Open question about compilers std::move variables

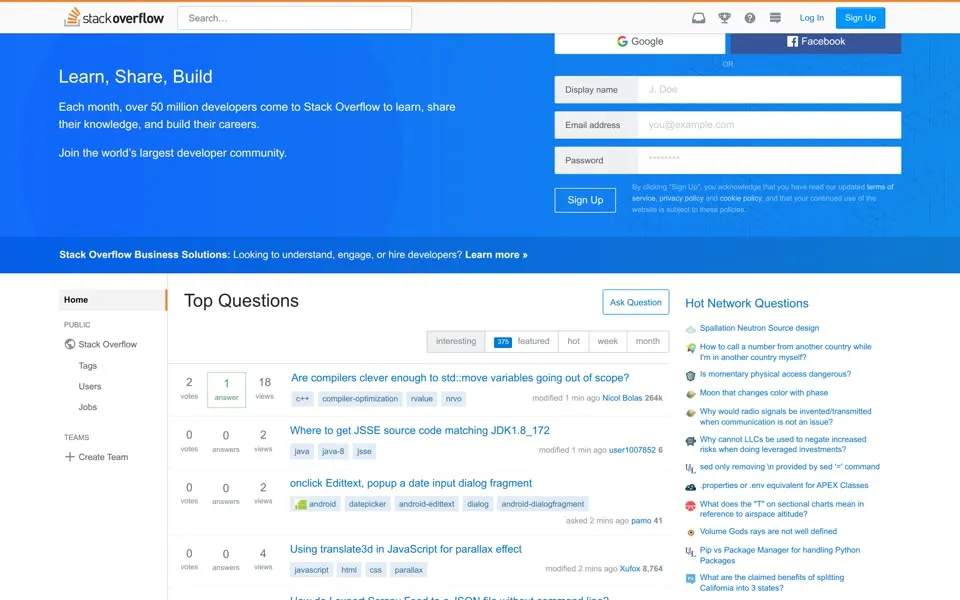point(460,378)
